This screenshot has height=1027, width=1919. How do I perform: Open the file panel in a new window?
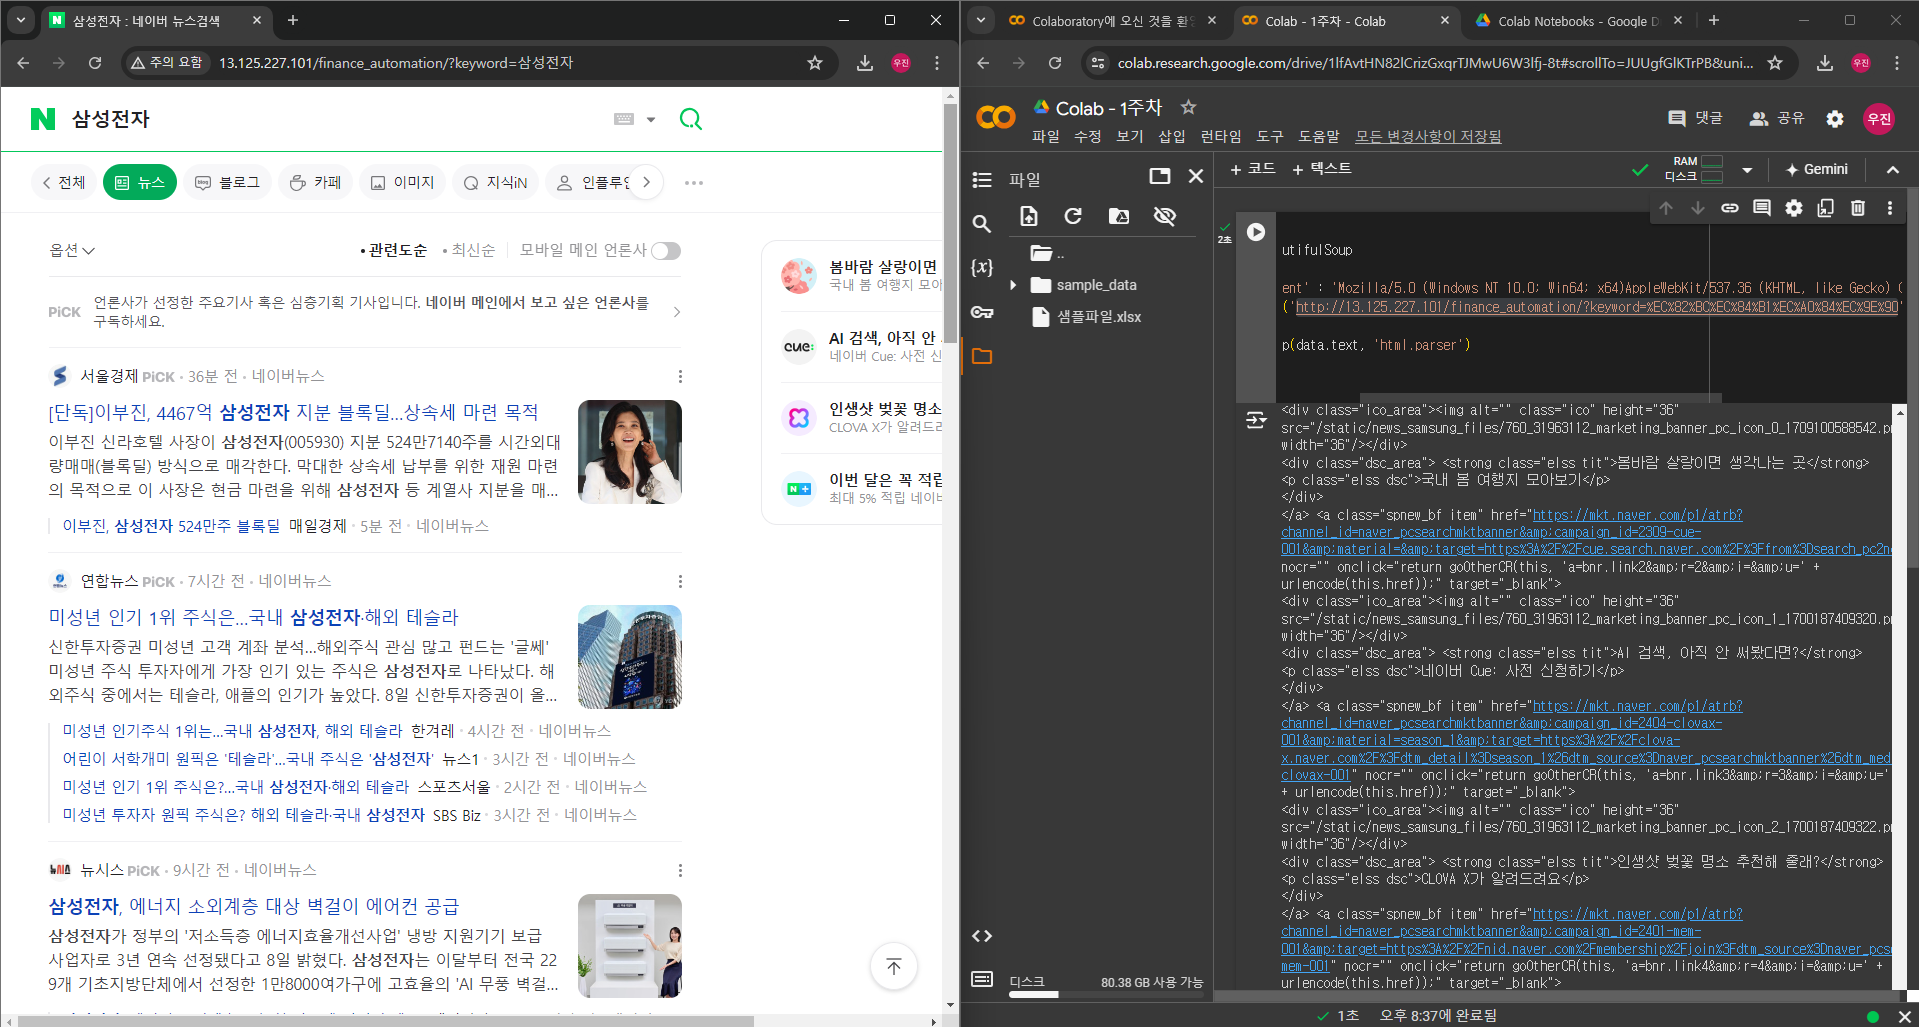coord(1160,176)
